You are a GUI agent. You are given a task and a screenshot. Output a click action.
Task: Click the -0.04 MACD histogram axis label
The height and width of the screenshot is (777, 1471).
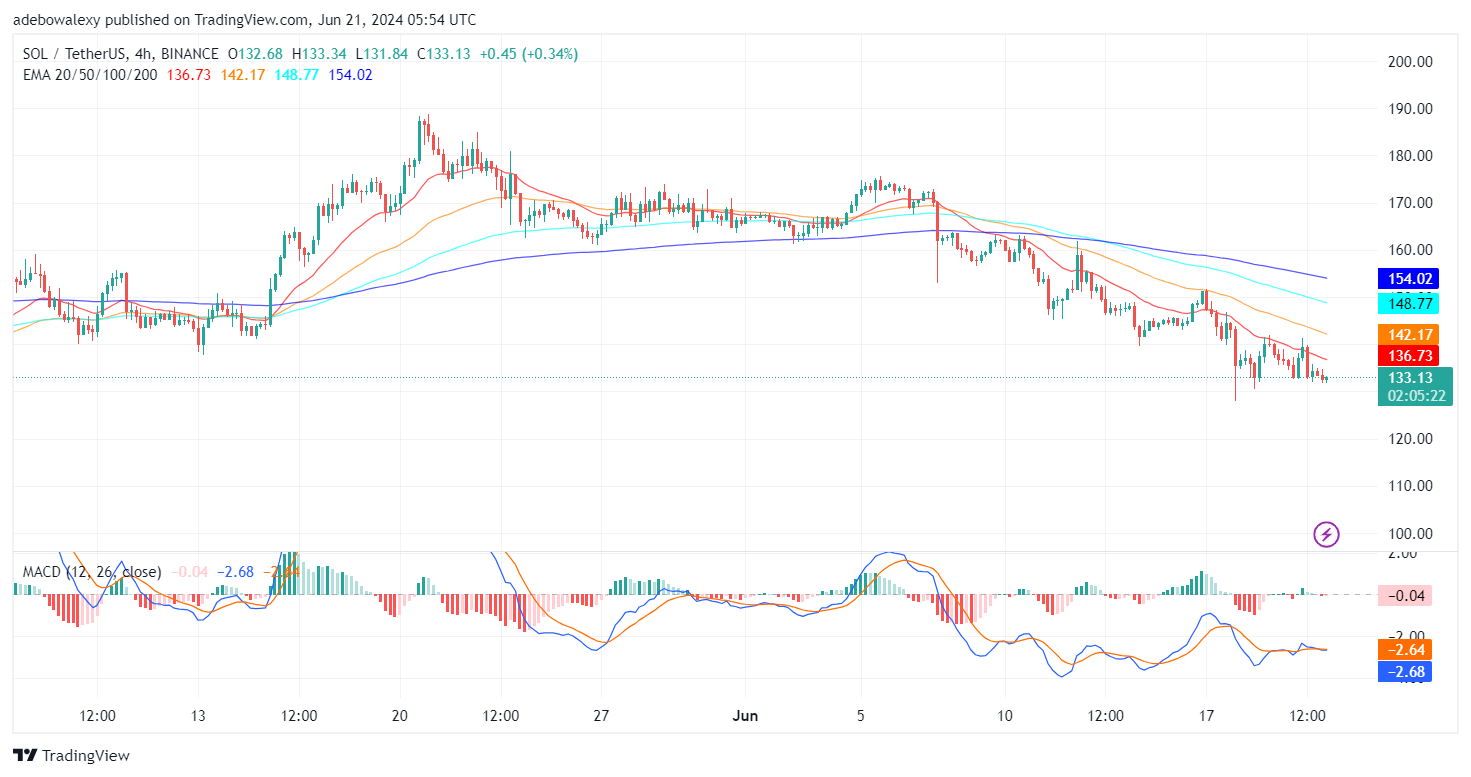click(1404, 596)
